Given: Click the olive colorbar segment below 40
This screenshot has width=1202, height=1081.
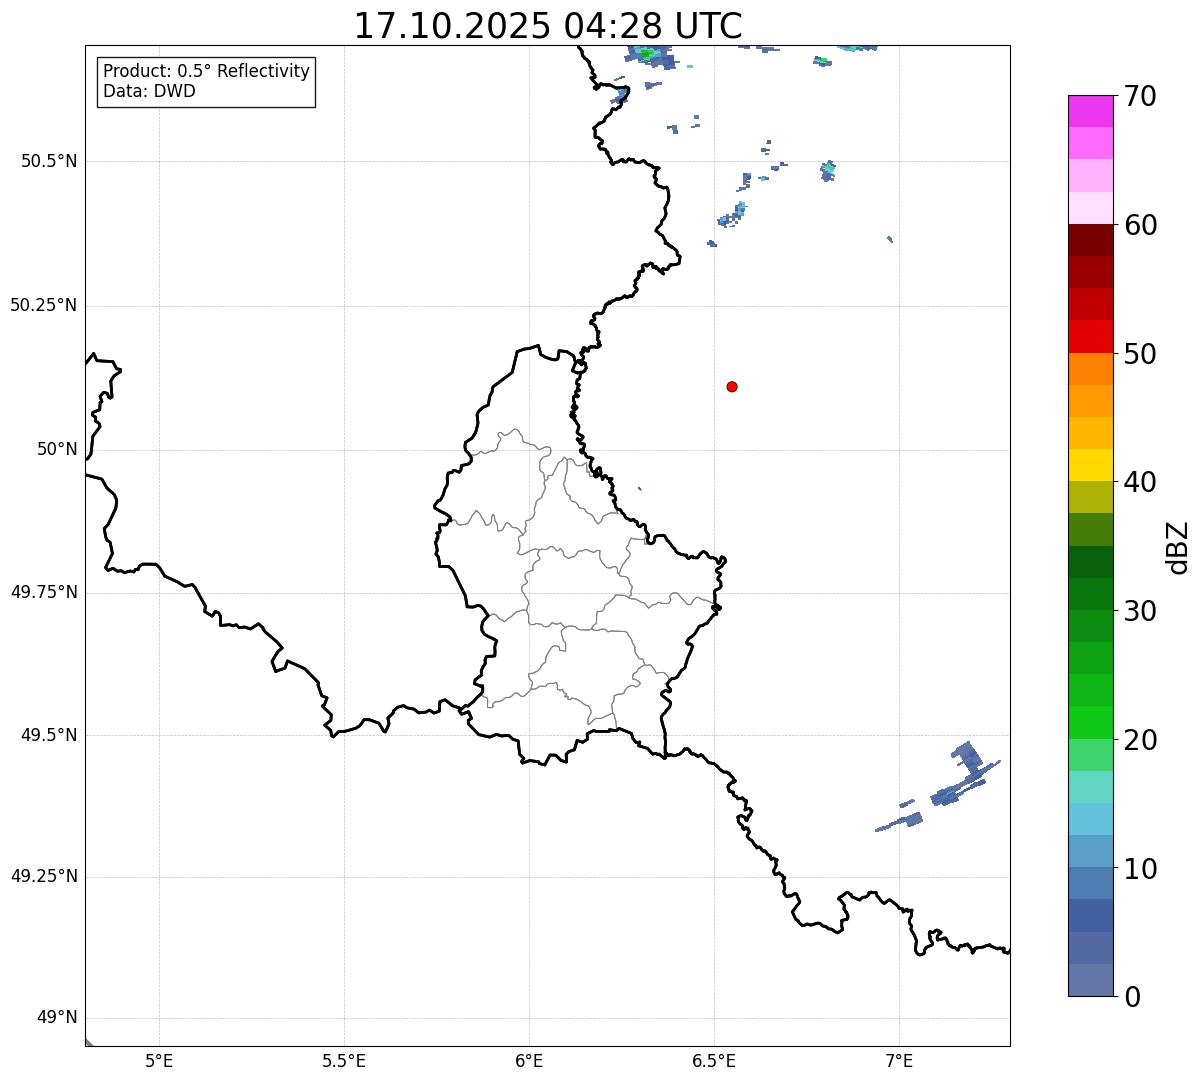Looking at the screenshot, I should point(1091,497).
